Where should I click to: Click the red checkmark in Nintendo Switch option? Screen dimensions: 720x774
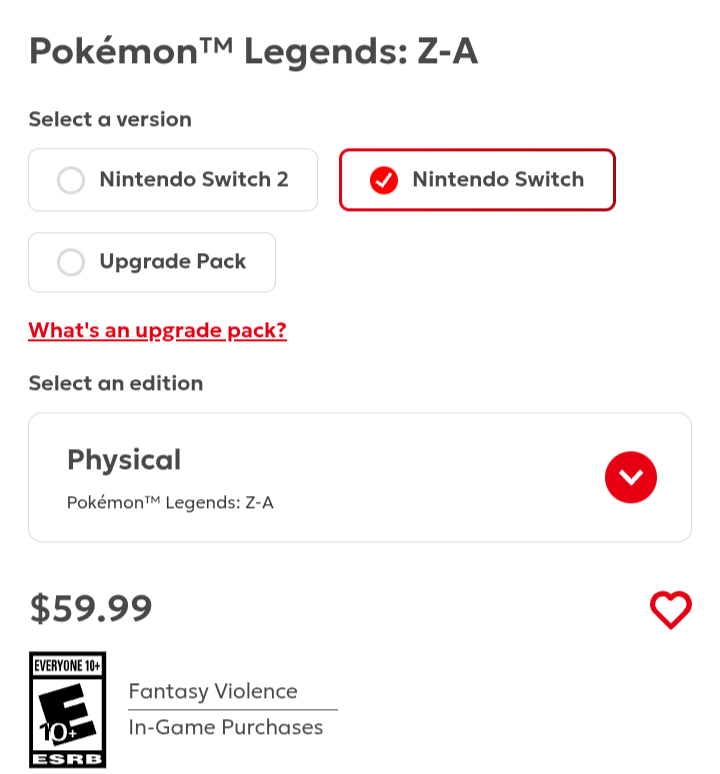click(384, 180)
